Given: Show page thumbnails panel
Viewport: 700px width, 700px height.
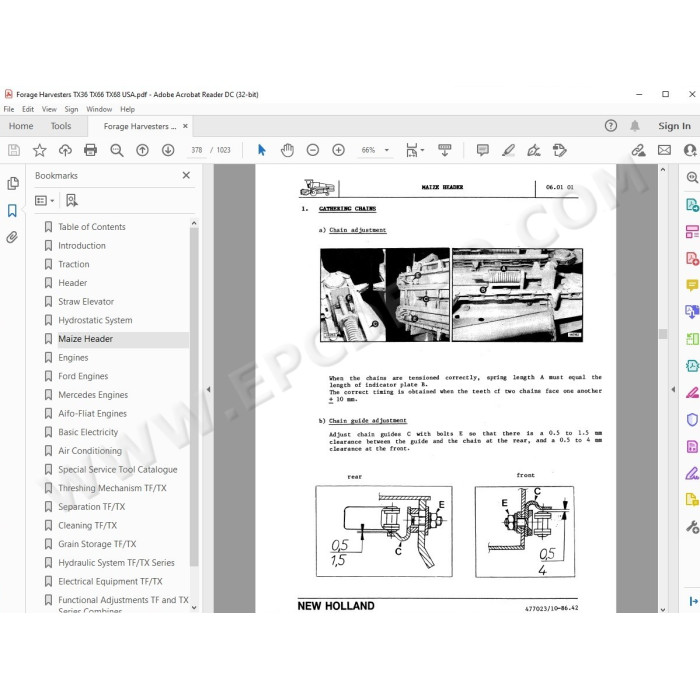Looking at the screenshot, I should [13, 183].
